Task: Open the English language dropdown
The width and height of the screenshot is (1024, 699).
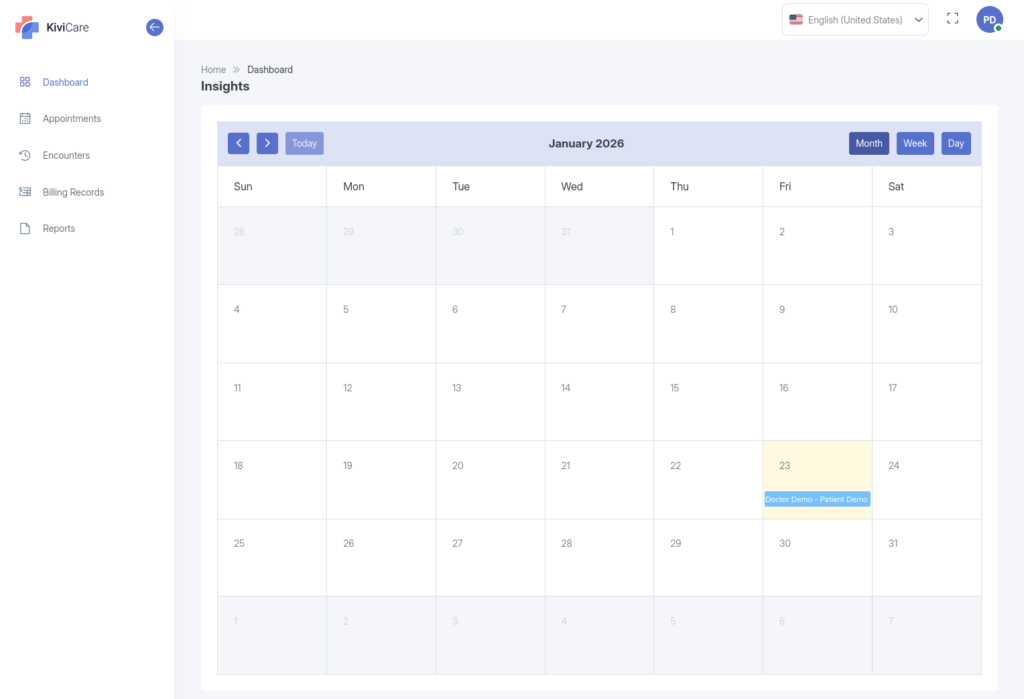Action: click(855, 20)
